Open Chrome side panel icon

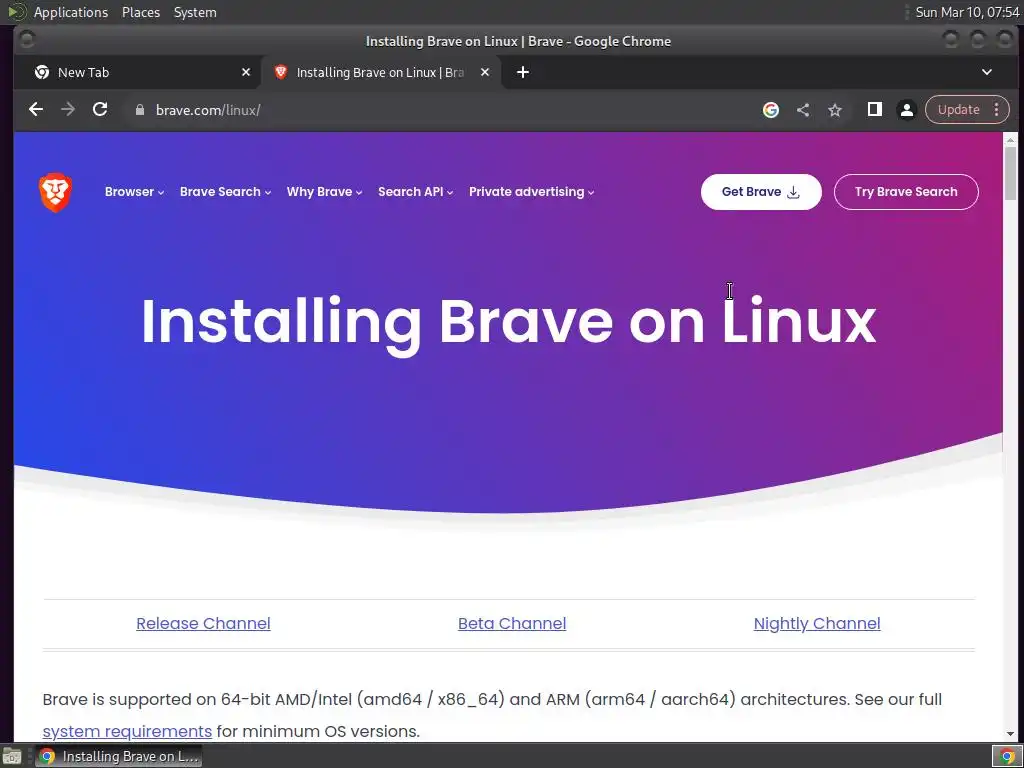[x=874, y=110]
